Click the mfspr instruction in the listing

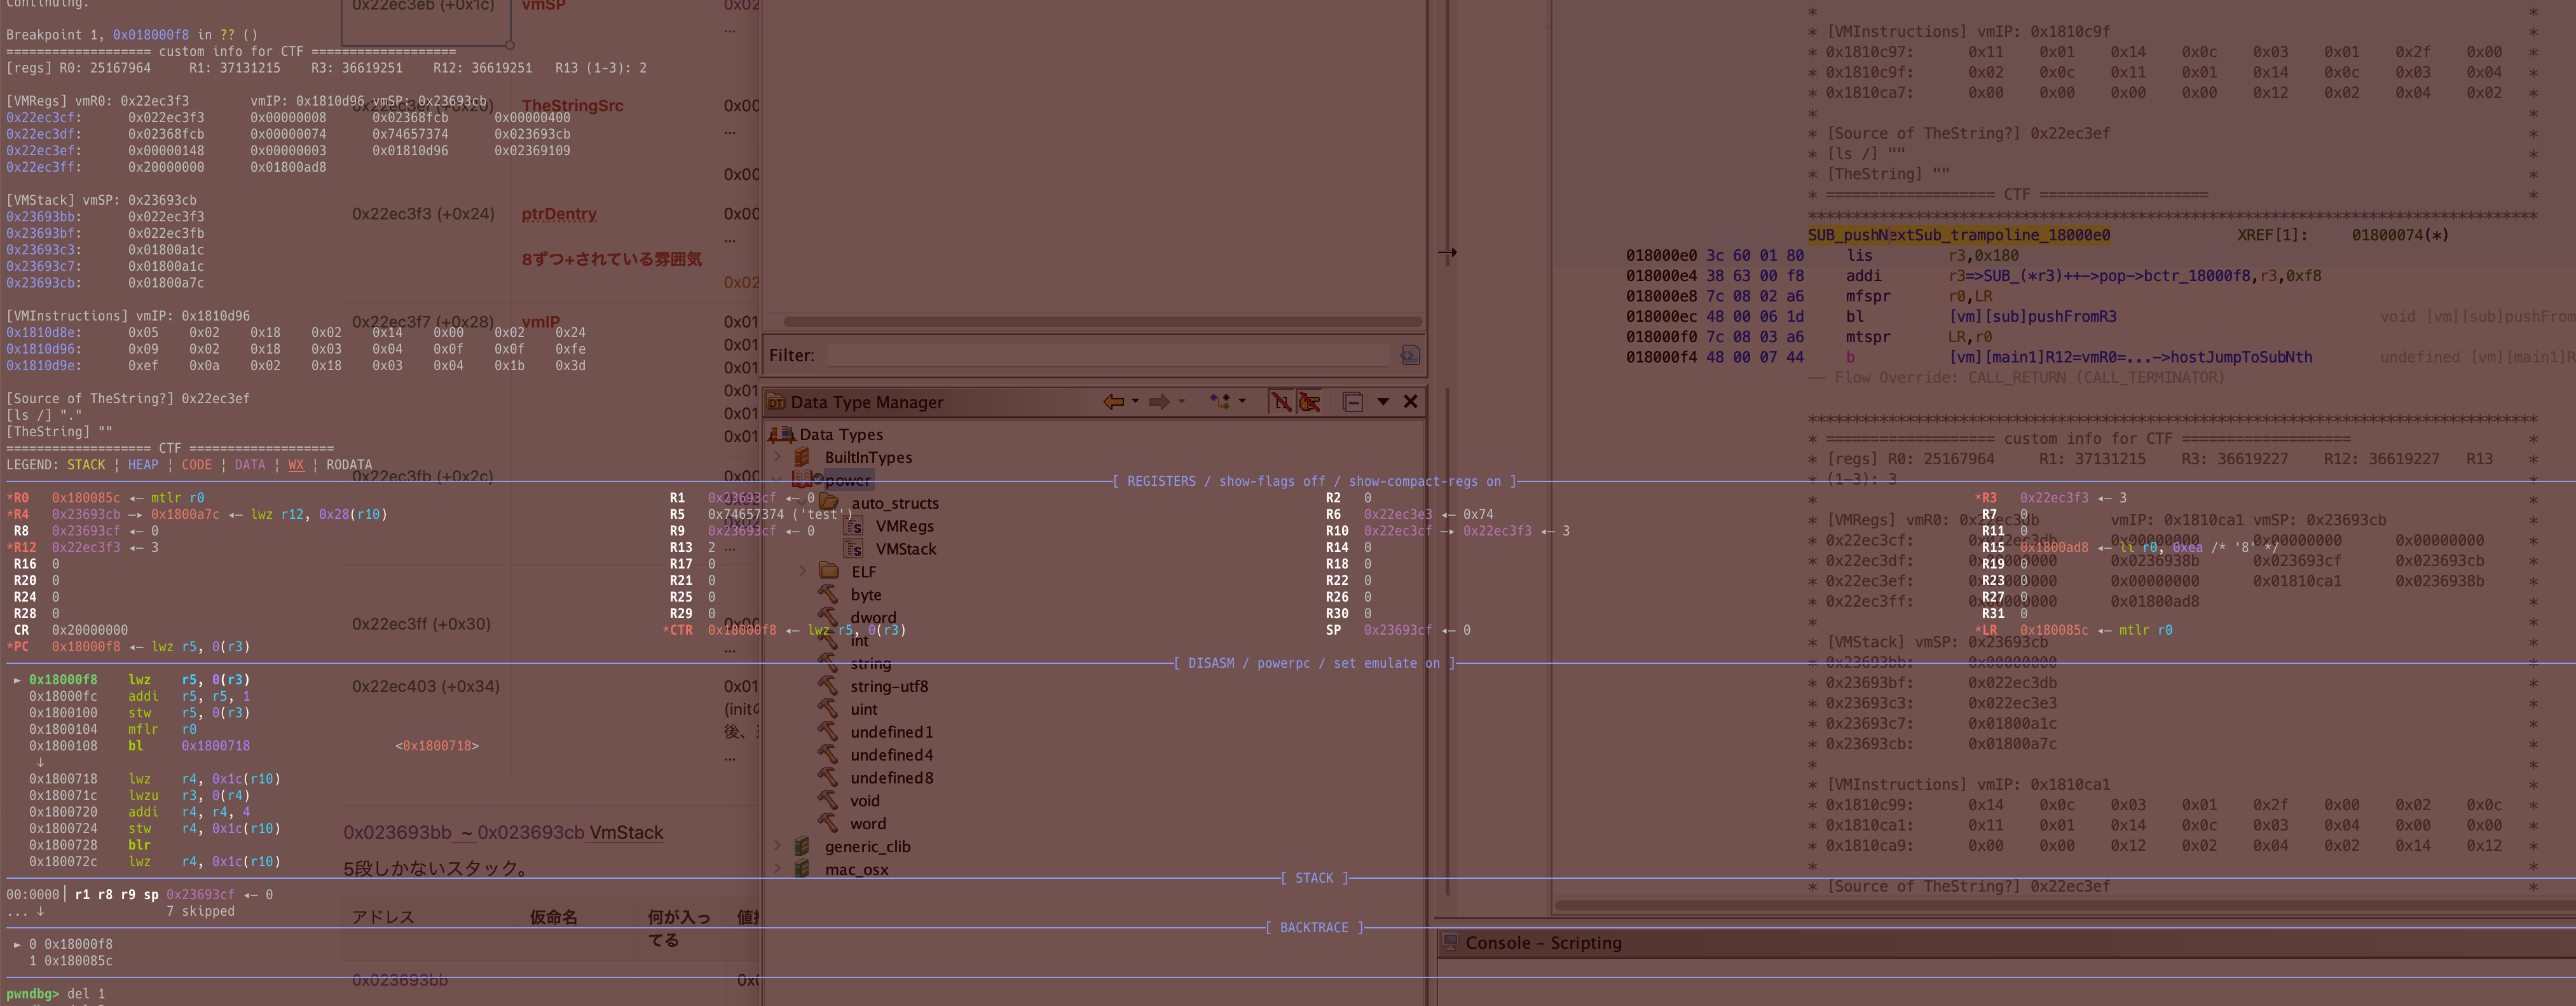coord(1868,296)
